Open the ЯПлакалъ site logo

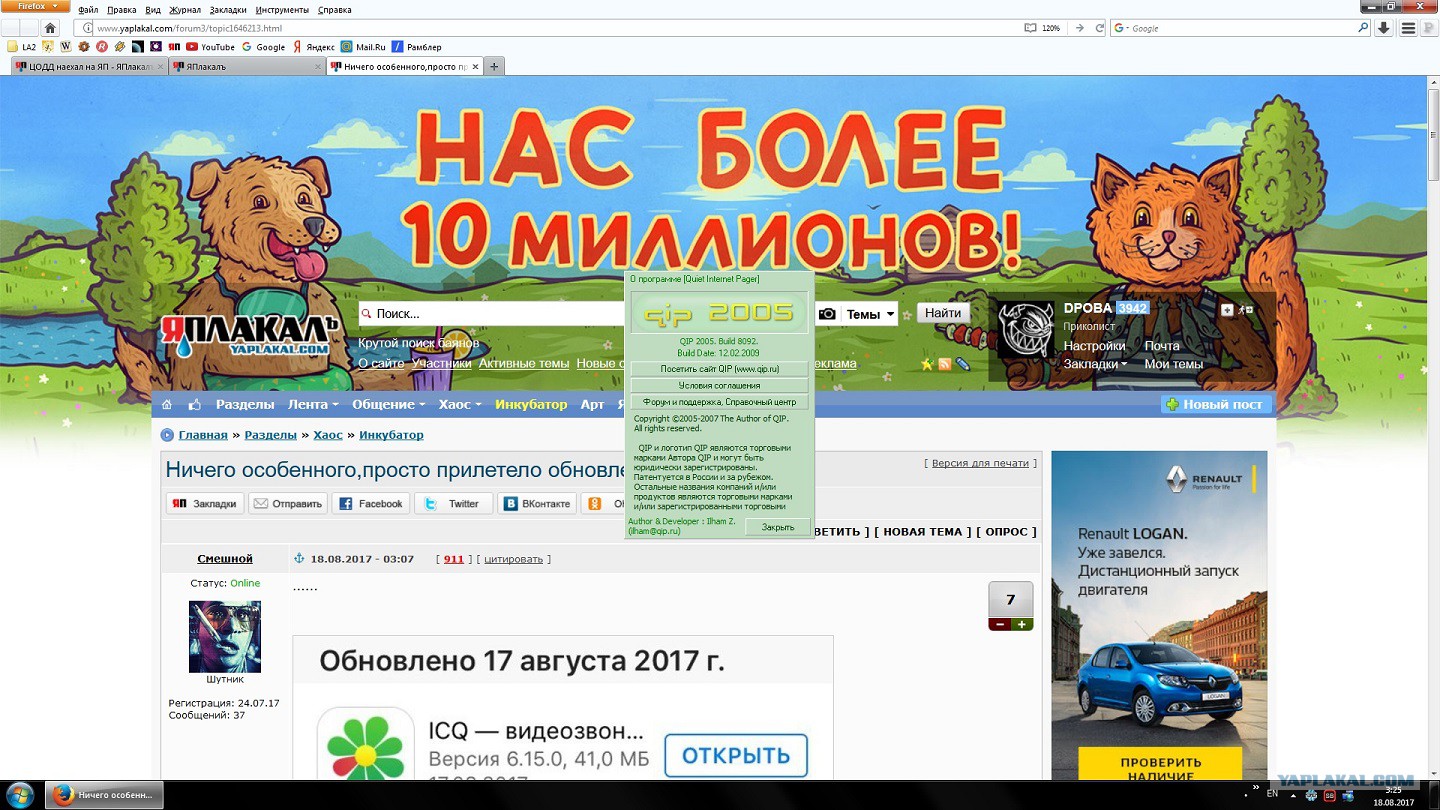click(x=250, y=335)
